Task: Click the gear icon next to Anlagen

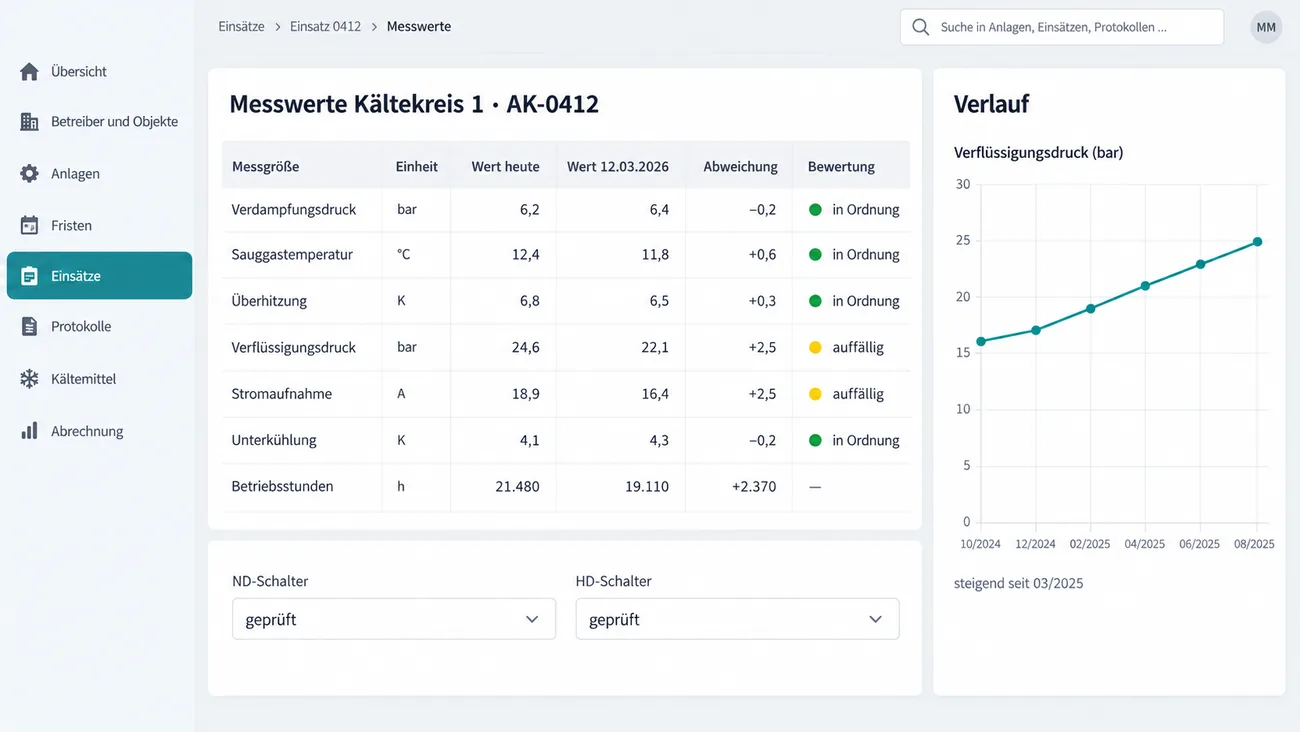Action: [30, 174]
